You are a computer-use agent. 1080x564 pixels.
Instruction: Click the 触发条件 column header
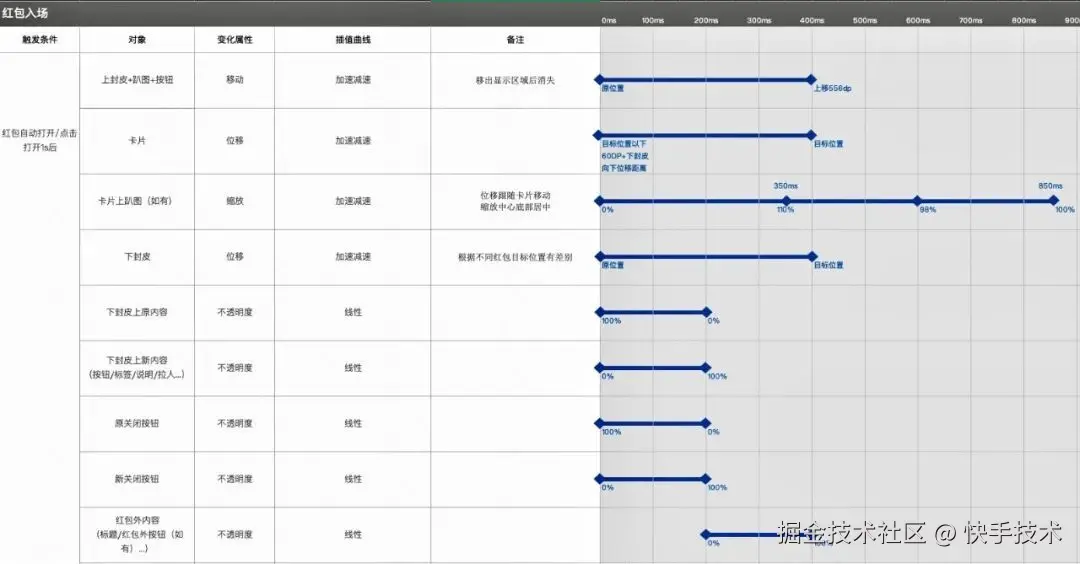pyautogui.click(x=40, y=40)
